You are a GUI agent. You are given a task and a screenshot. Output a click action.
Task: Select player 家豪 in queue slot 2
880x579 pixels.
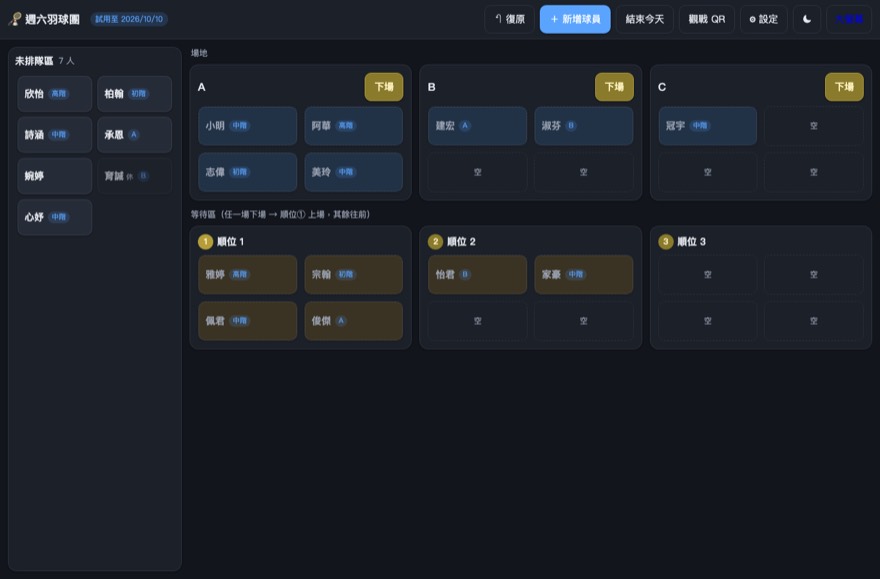(x=584, y=274)
